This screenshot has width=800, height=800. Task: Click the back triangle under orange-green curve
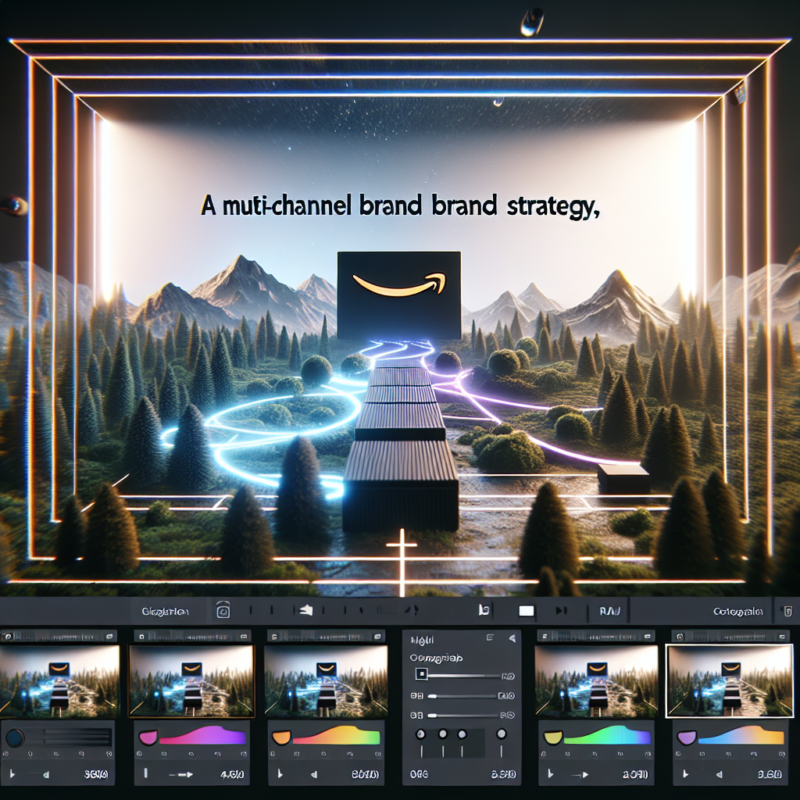314,774
